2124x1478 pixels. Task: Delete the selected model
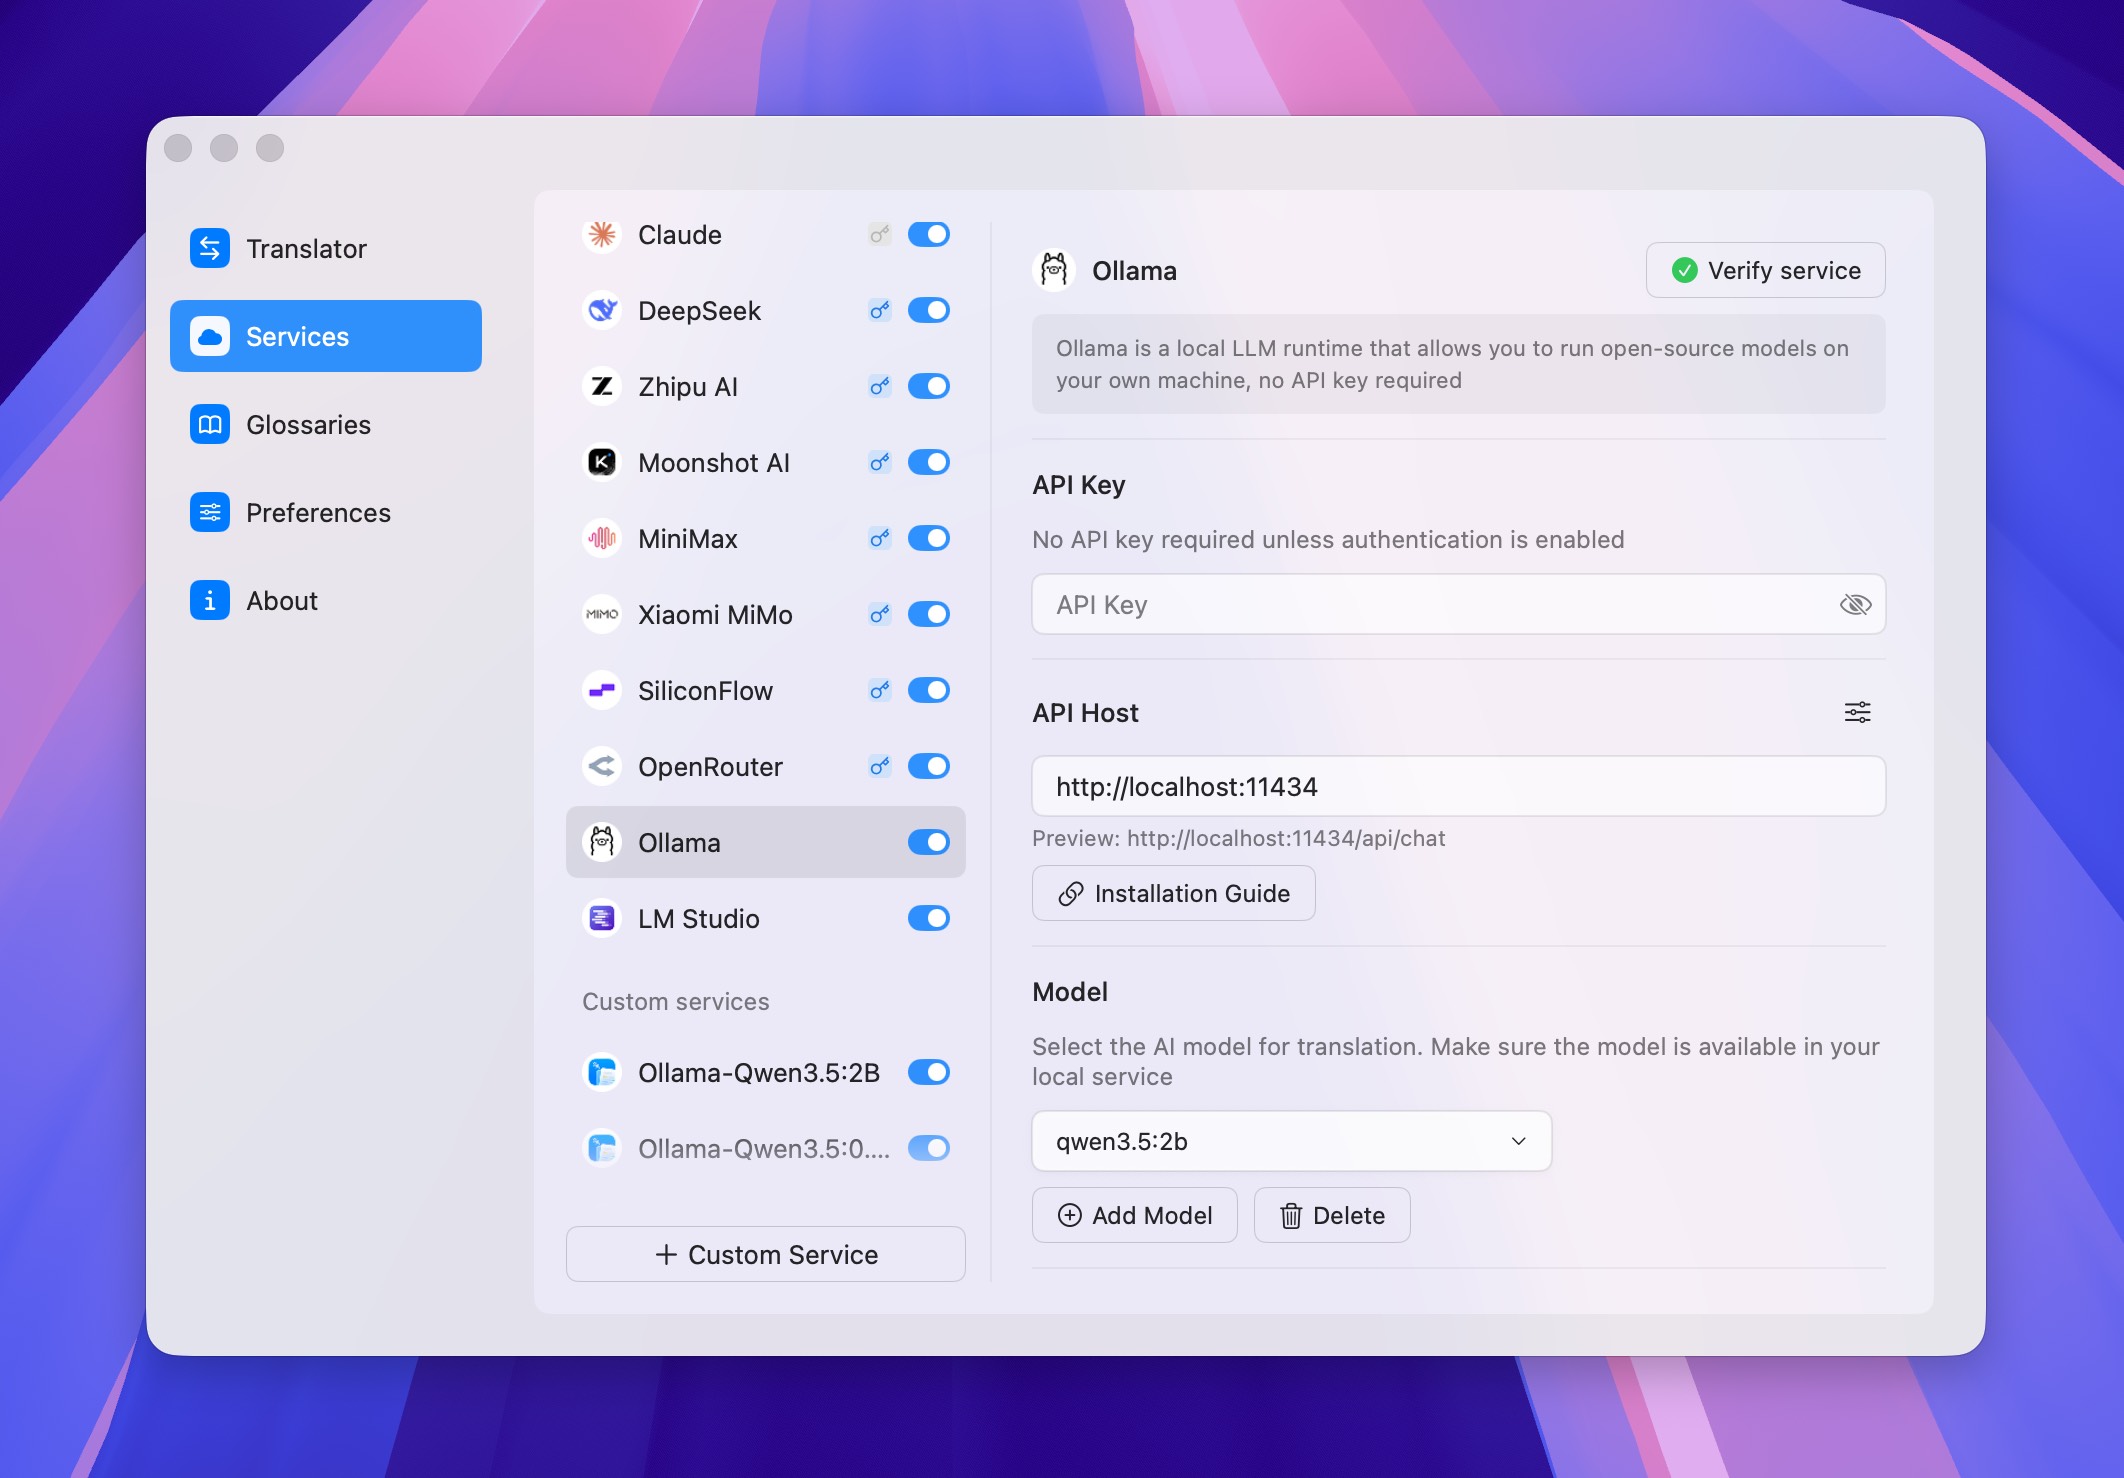(1332, 1216)
